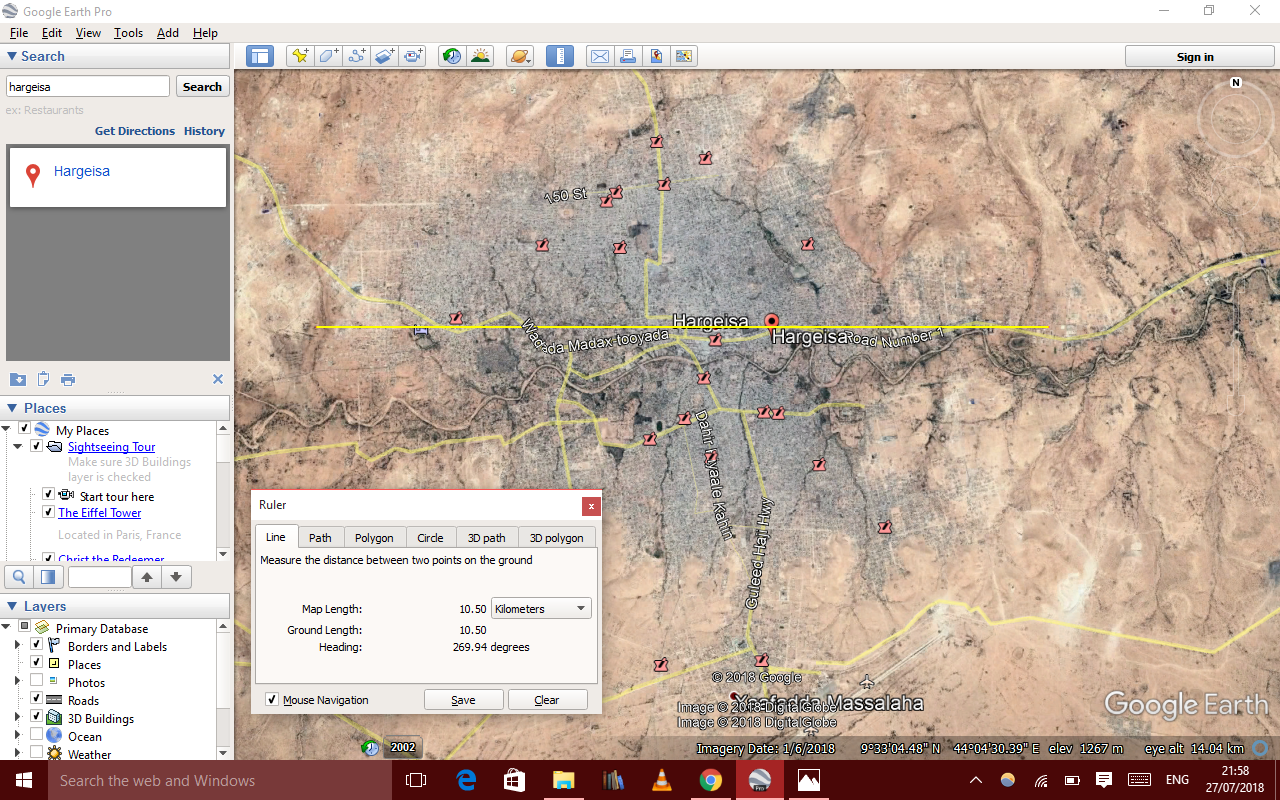Open the Add Image Overlay tool
The image size is (1280, 800).
[x=385, y=57]
